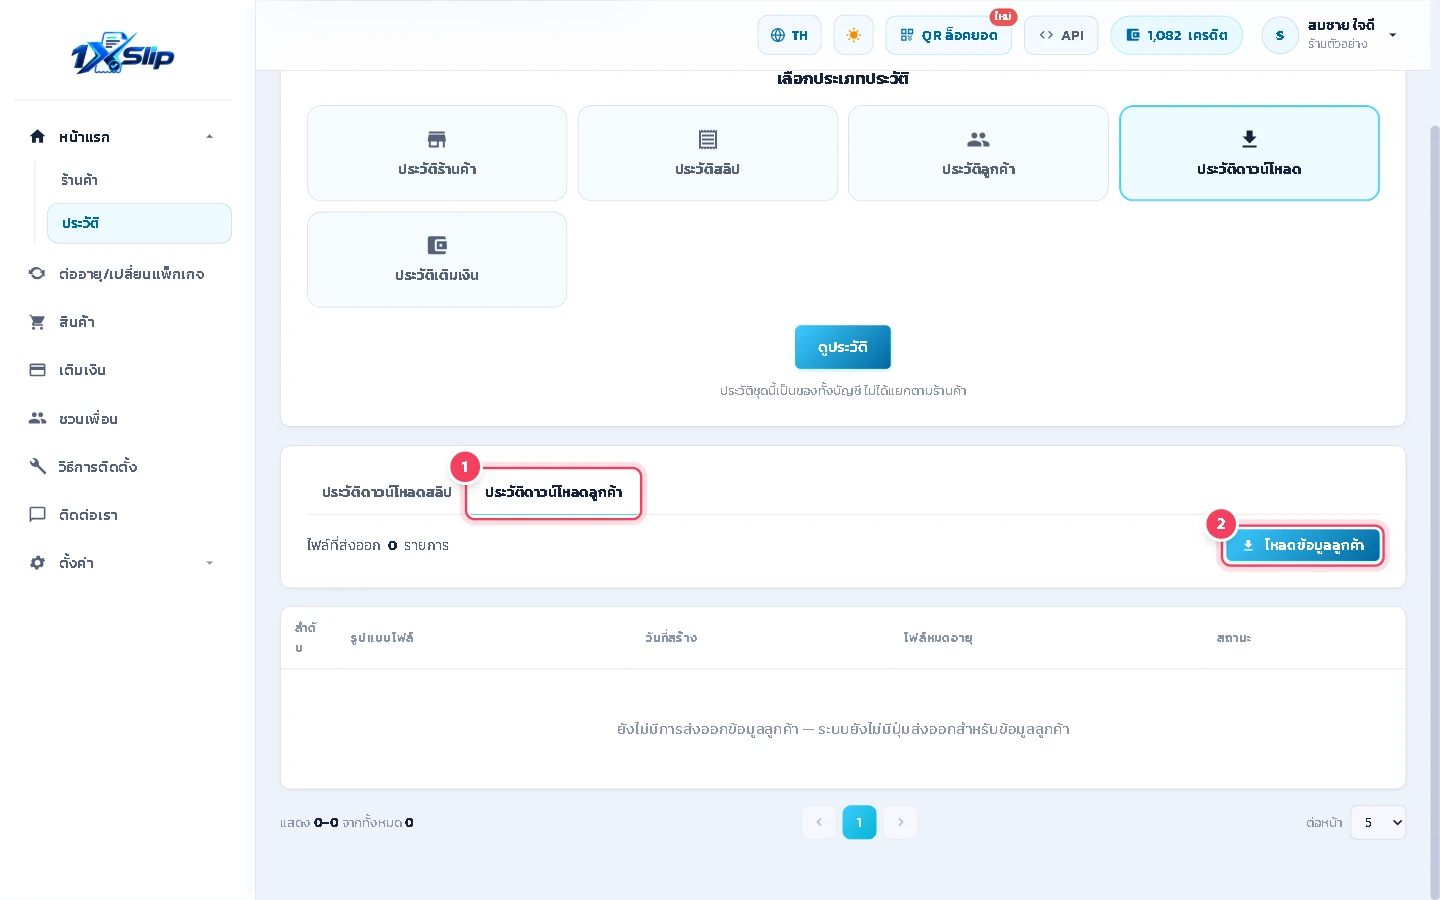The height and width of the screenshot is (900, 1440).
Task: Click the people icon beside ชวนเพื่อน
Action: click(37, 418)
